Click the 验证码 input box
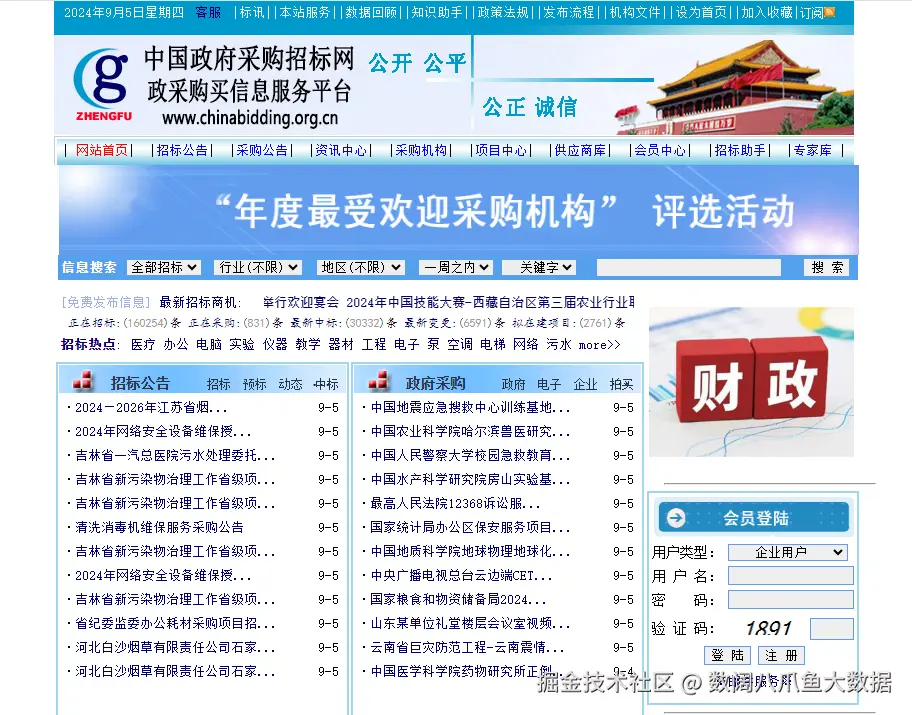 (x=832, y=628)
